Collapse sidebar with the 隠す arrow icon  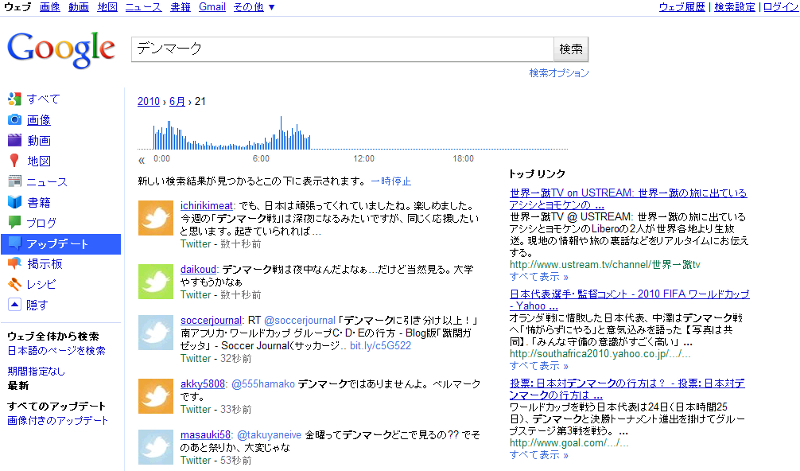coord(14,305)
